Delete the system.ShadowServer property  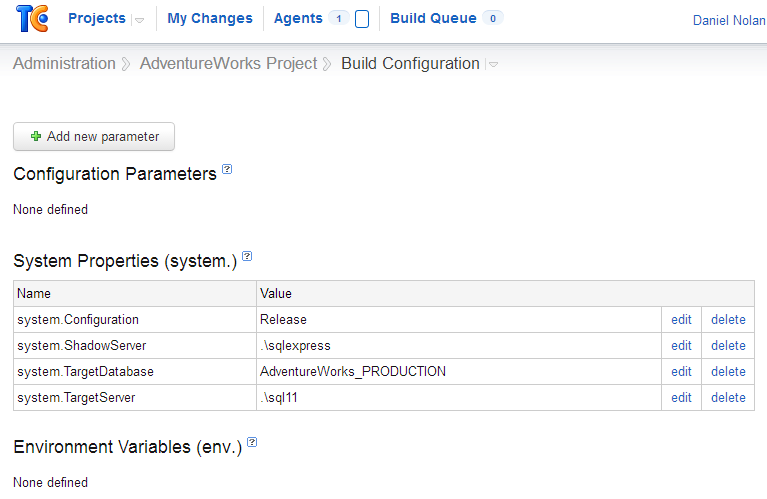click(728, 346)
